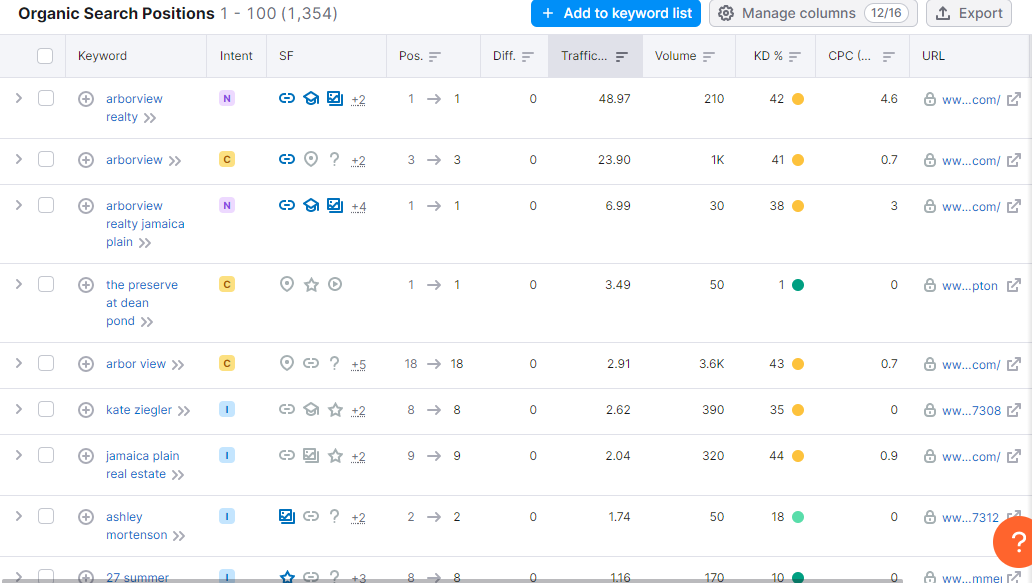The height and width of the screenshot is (583, 1032).
Task: Tick the ashley mortenson row checkbox
Action: [45, 517]
